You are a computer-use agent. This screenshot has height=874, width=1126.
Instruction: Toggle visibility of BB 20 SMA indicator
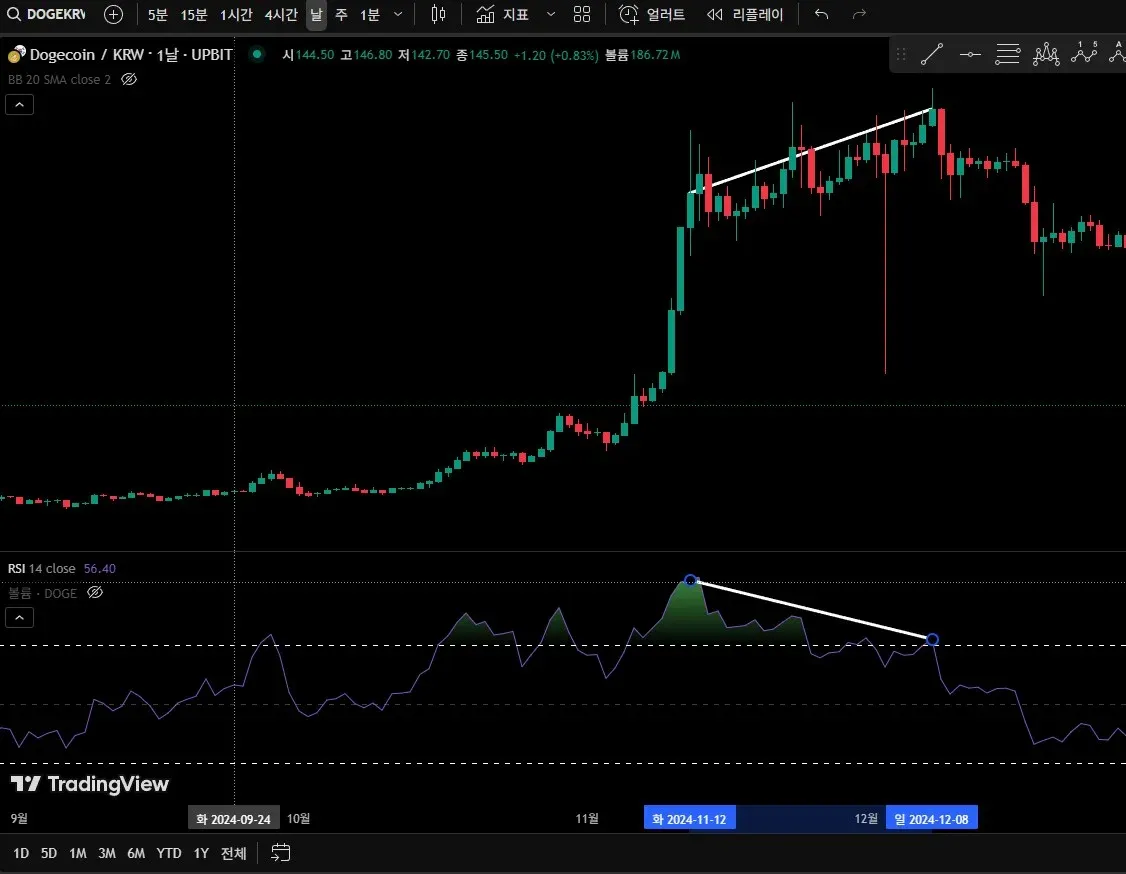click(x=129, y=80)
